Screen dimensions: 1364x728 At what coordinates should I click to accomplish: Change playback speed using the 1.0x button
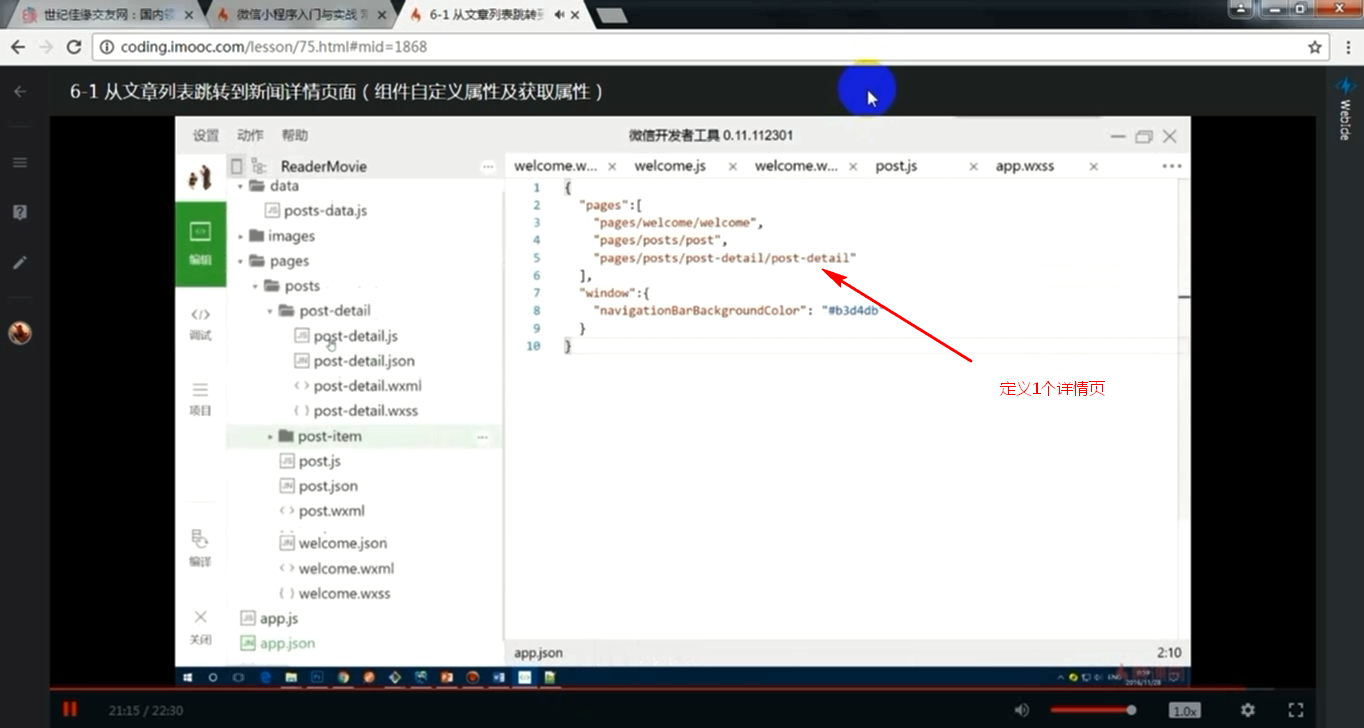coord(1185,710)
